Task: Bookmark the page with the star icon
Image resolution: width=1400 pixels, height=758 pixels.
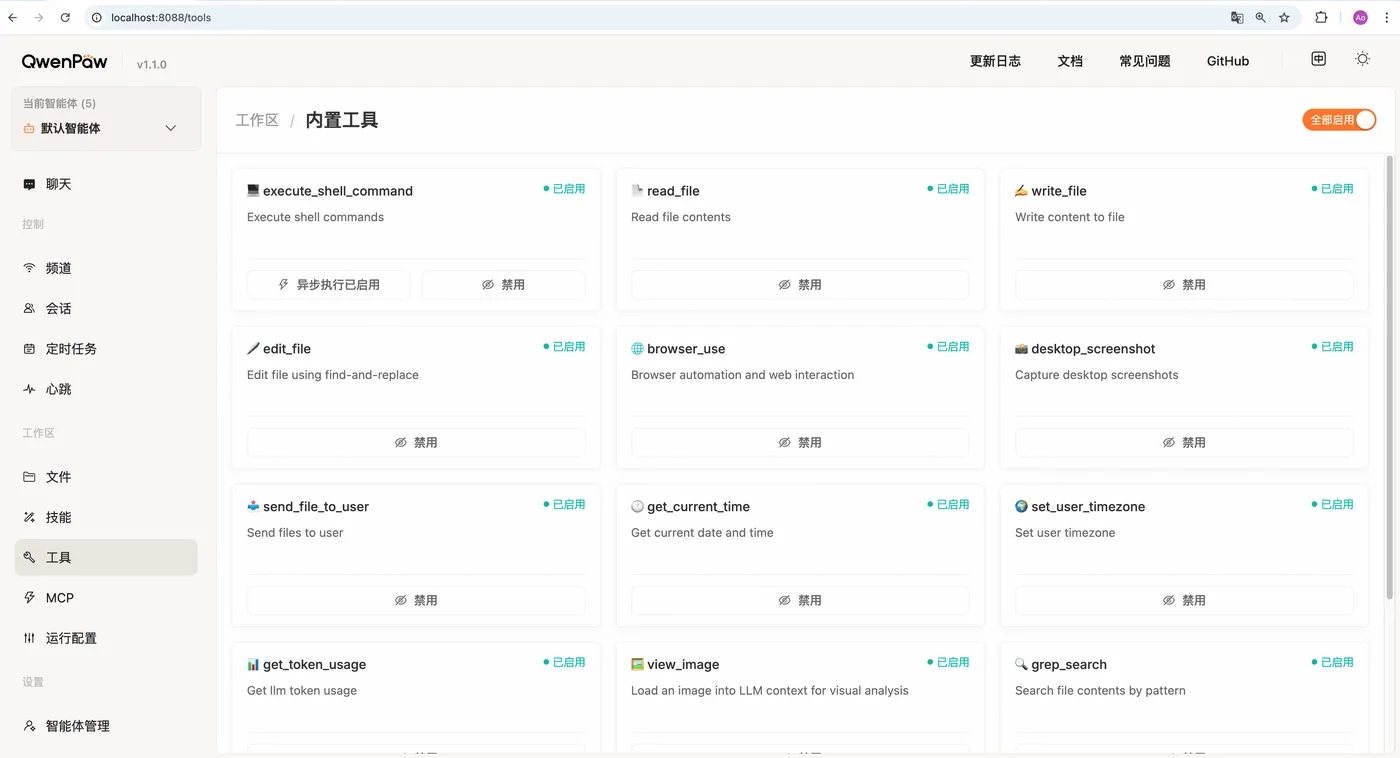Action: pyautogui.click(x=1284, y=17)
